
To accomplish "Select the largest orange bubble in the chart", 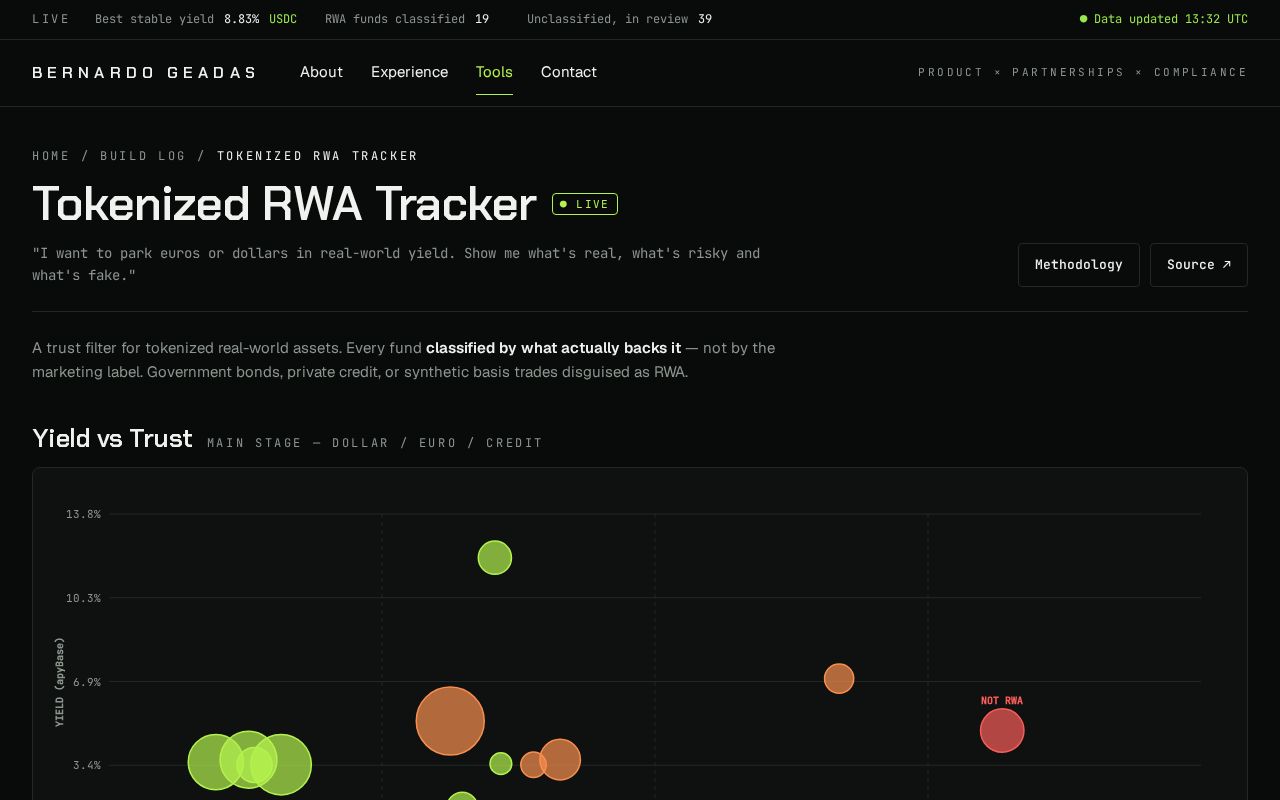I will pyautogui.click(x=450, y=721).
